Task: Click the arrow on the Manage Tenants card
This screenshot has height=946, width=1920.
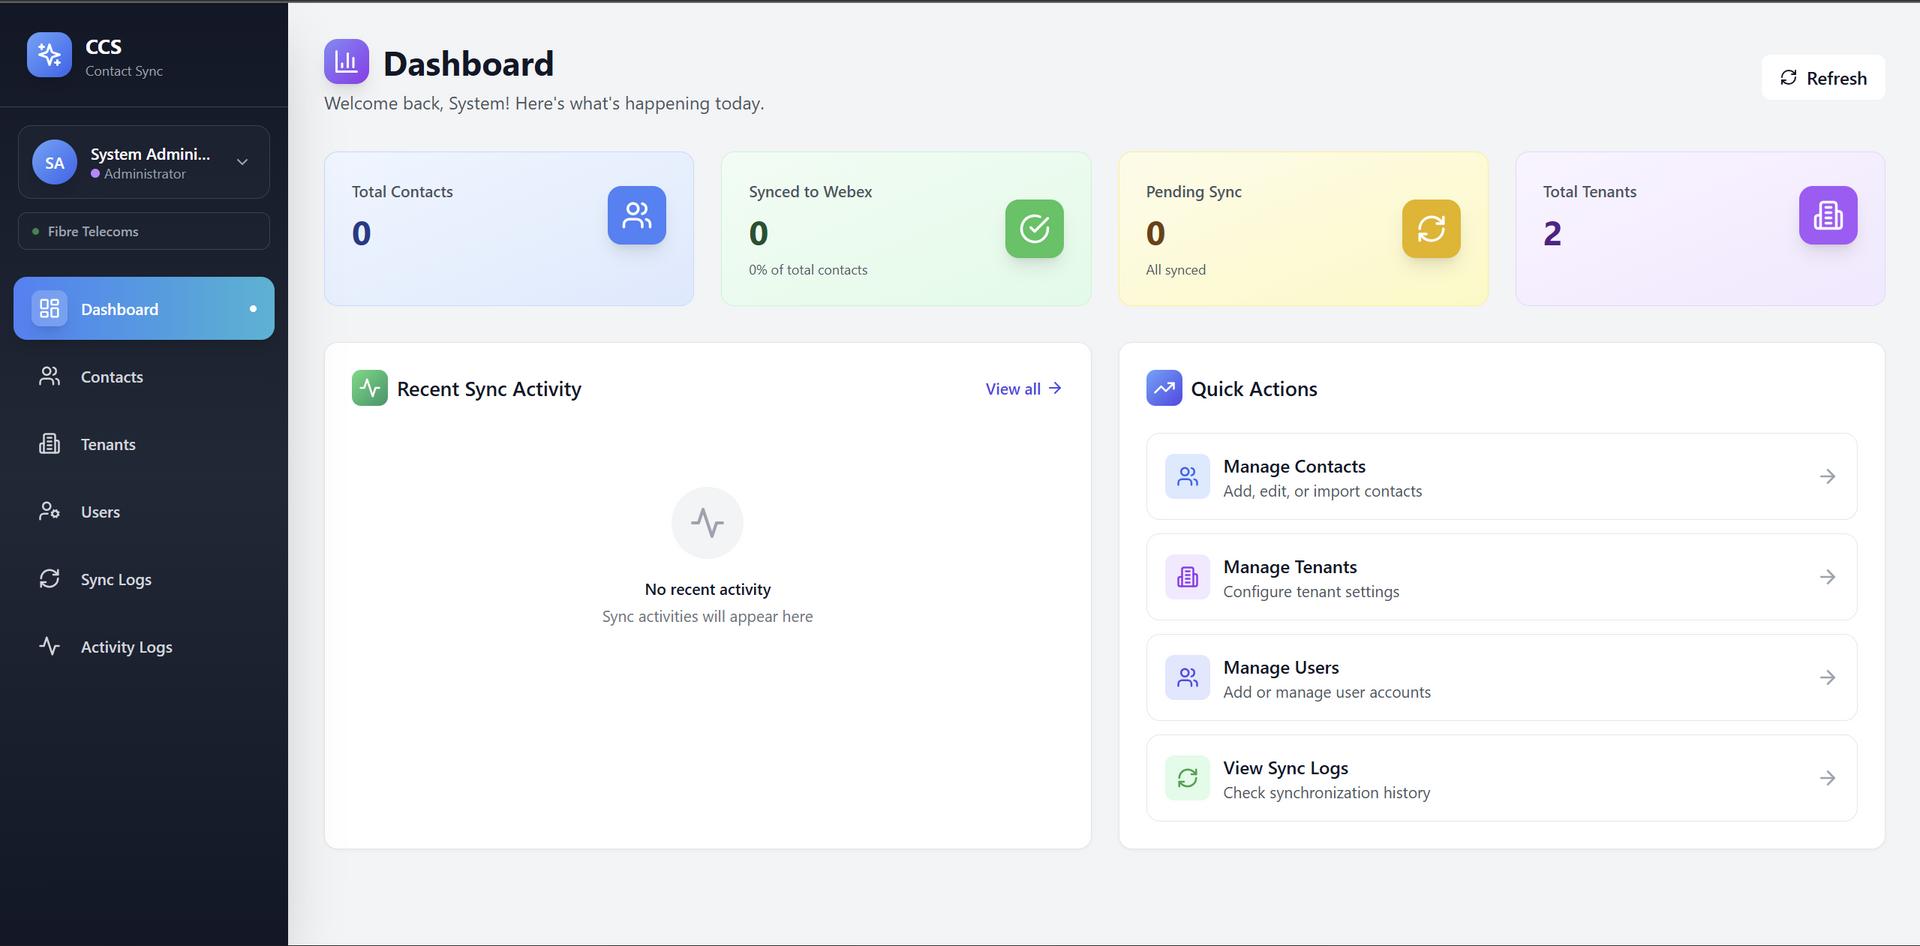Action: click(1828, 577)
